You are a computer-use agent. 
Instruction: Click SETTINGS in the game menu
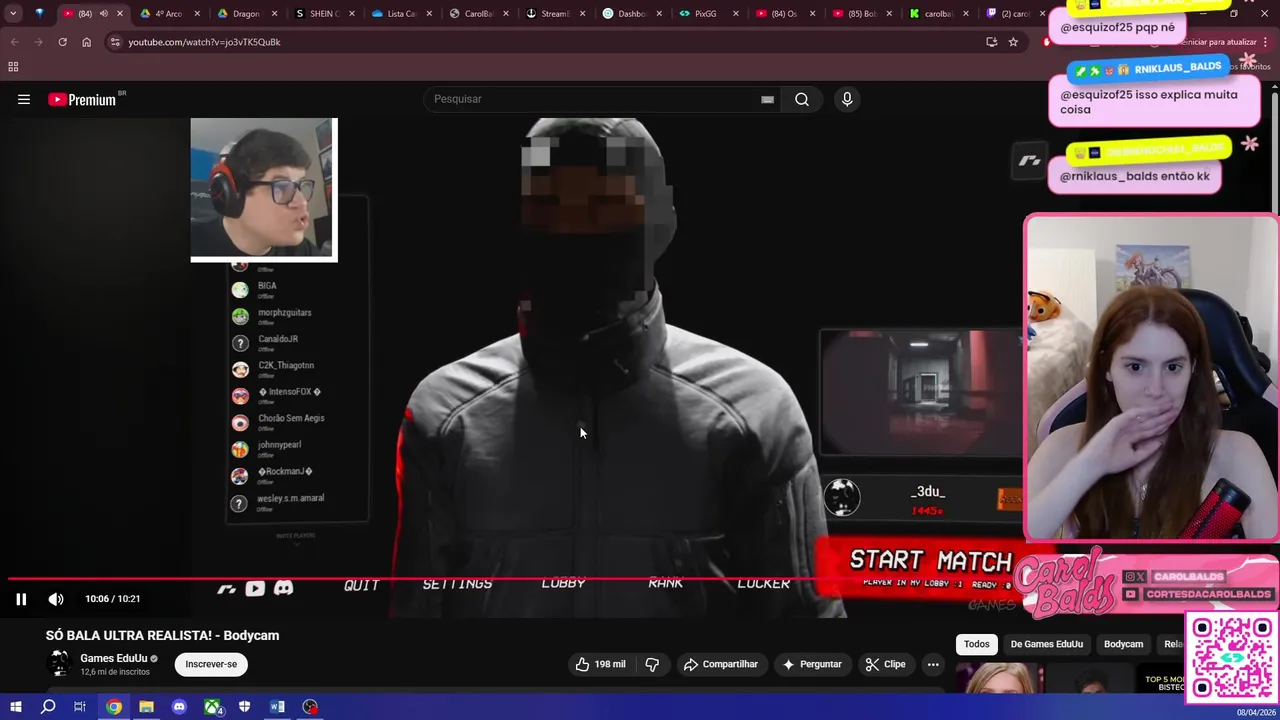pyautogui.click(x=457, y=585)
